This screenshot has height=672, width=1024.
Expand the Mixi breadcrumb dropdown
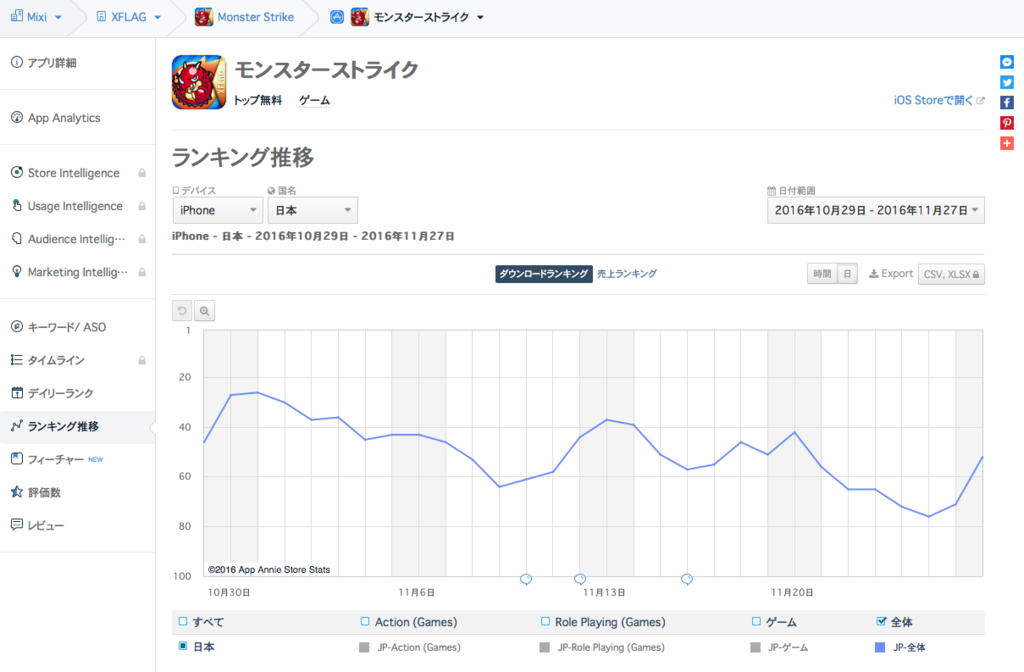pos(58,18)
